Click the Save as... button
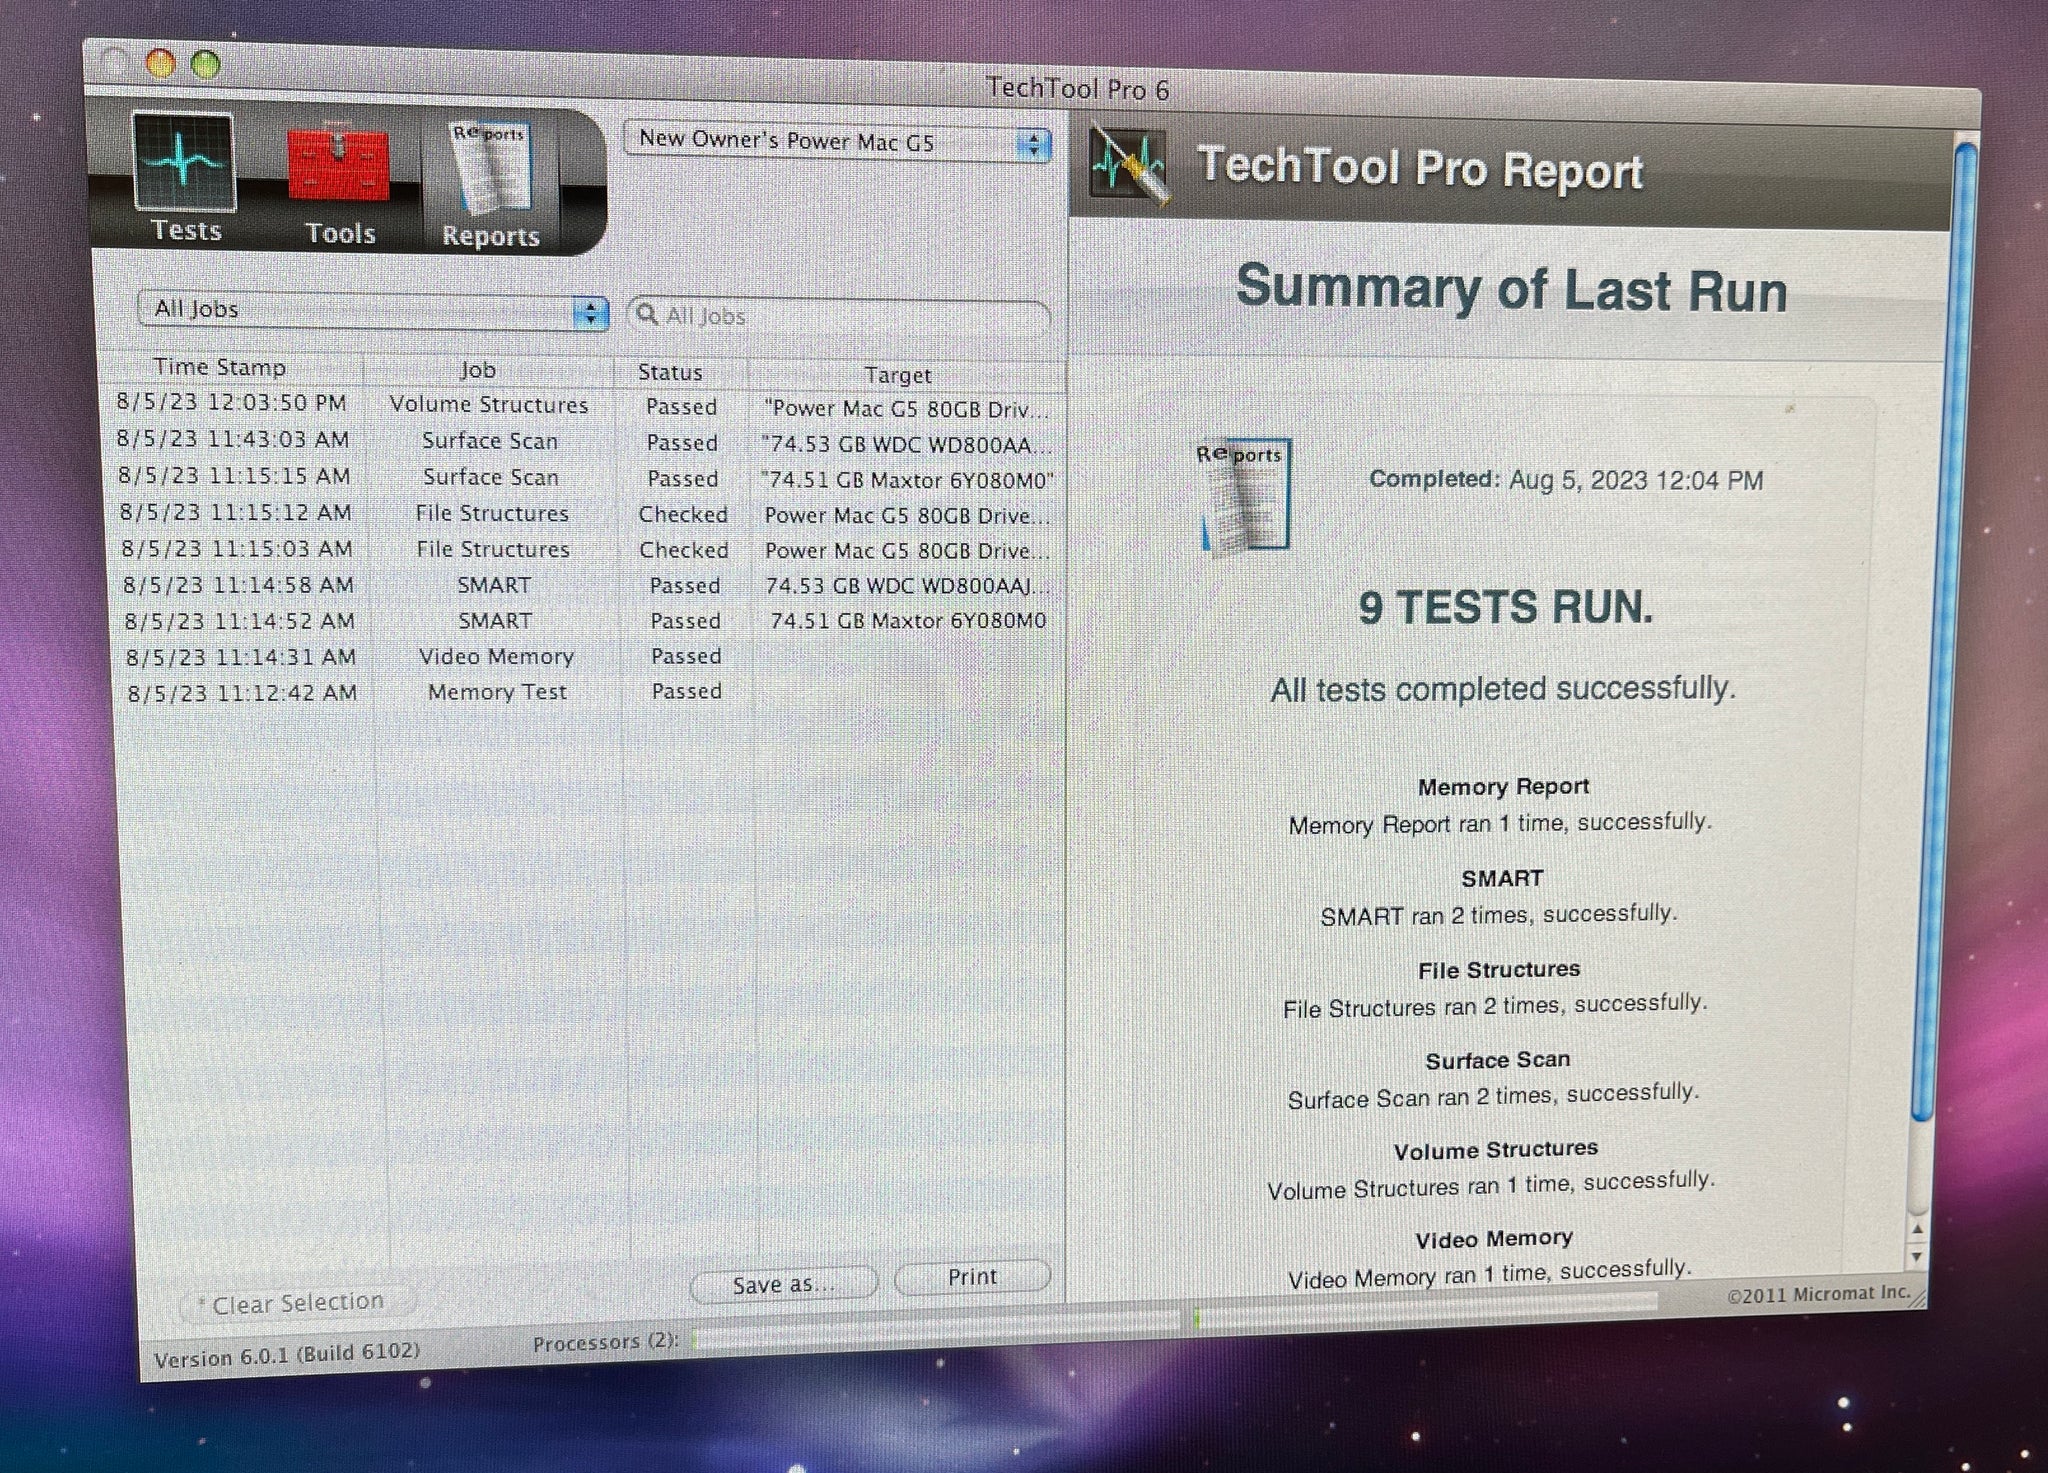Viewport: 2048px width, 1473px height. [783, 1284]
